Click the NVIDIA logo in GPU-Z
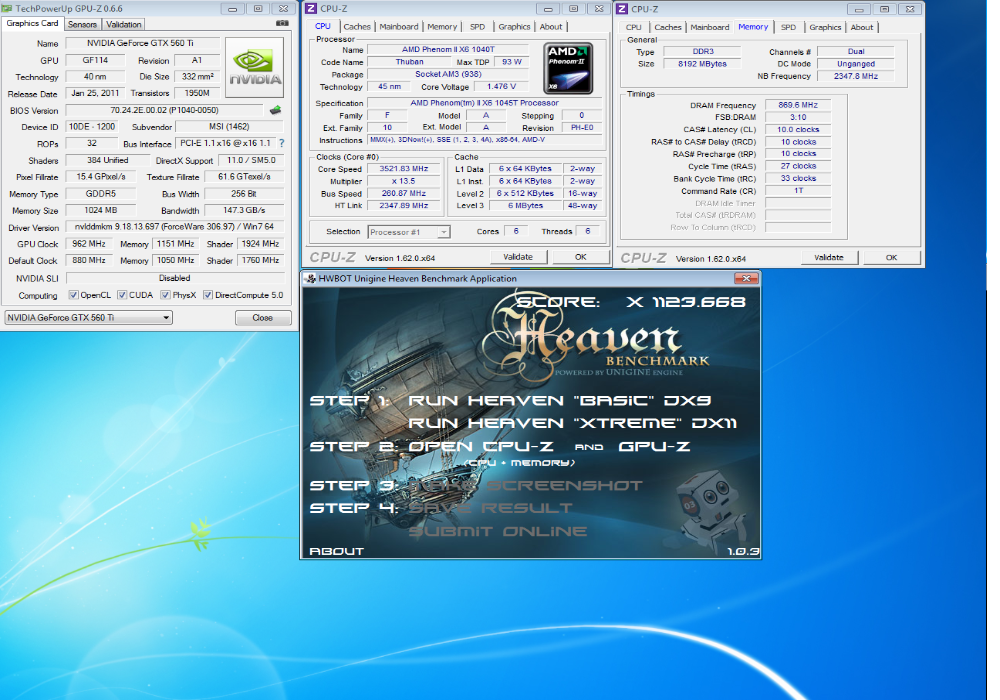This screenshot has width=1000, height=700. click(x=254, y=67)
